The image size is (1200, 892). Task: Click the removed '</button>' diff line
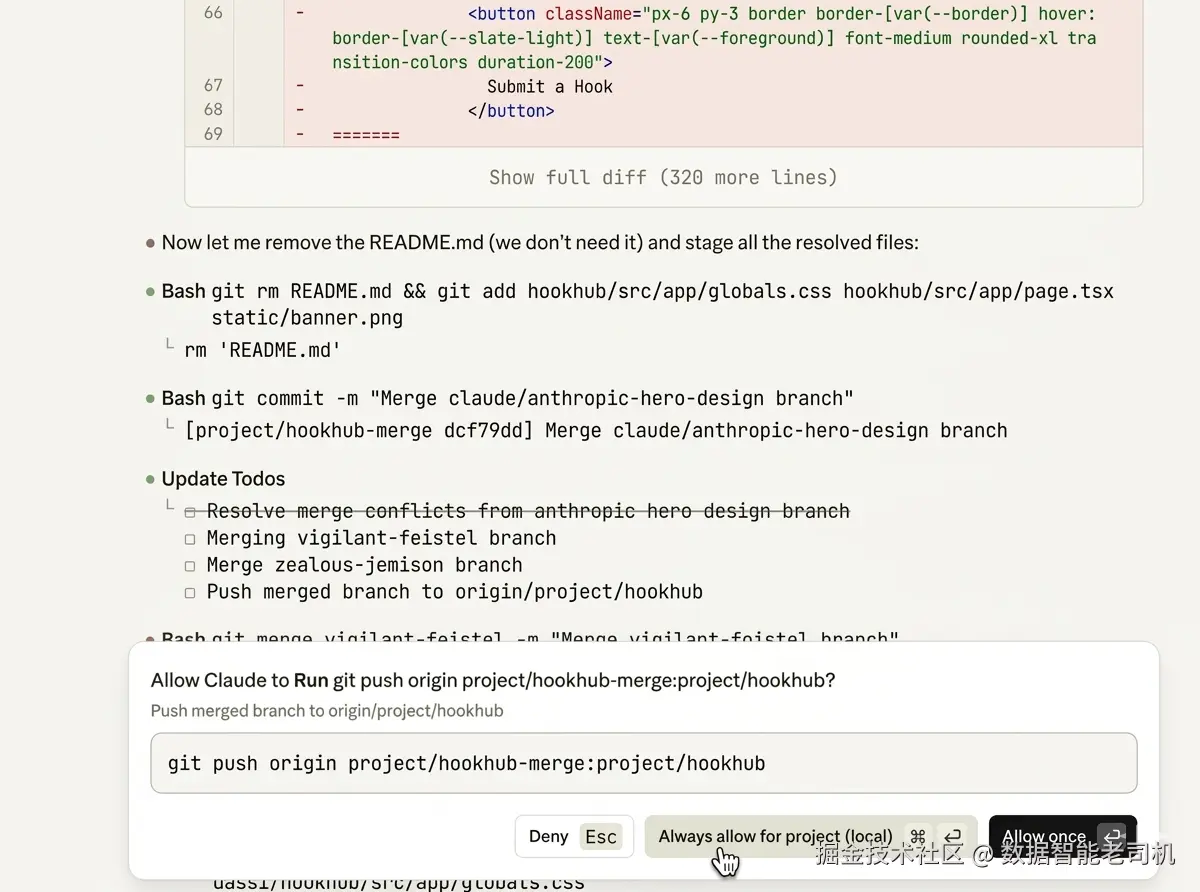[511, 110]
